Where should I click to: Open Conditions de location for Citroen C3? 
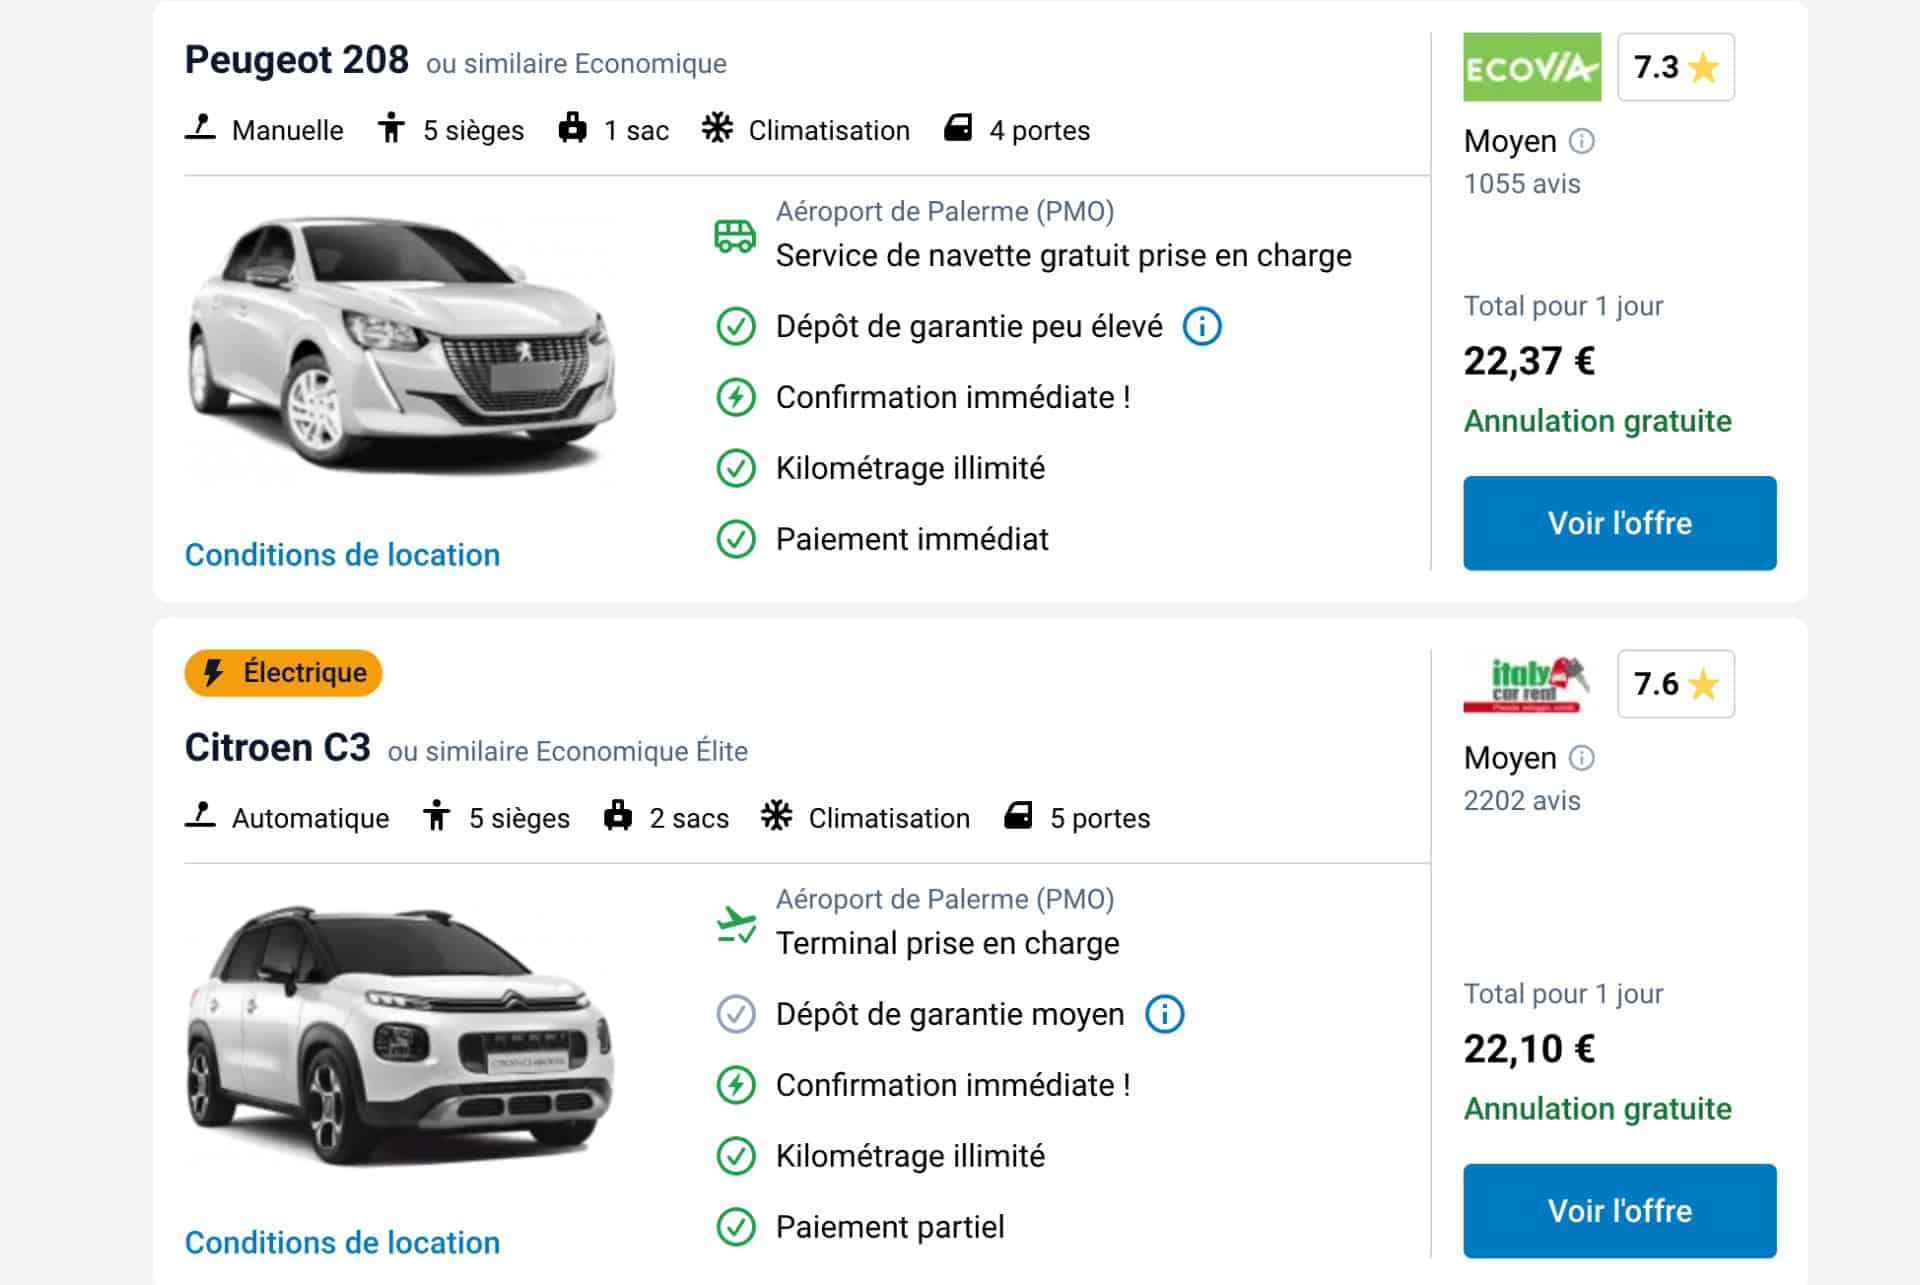point(342,1242)
